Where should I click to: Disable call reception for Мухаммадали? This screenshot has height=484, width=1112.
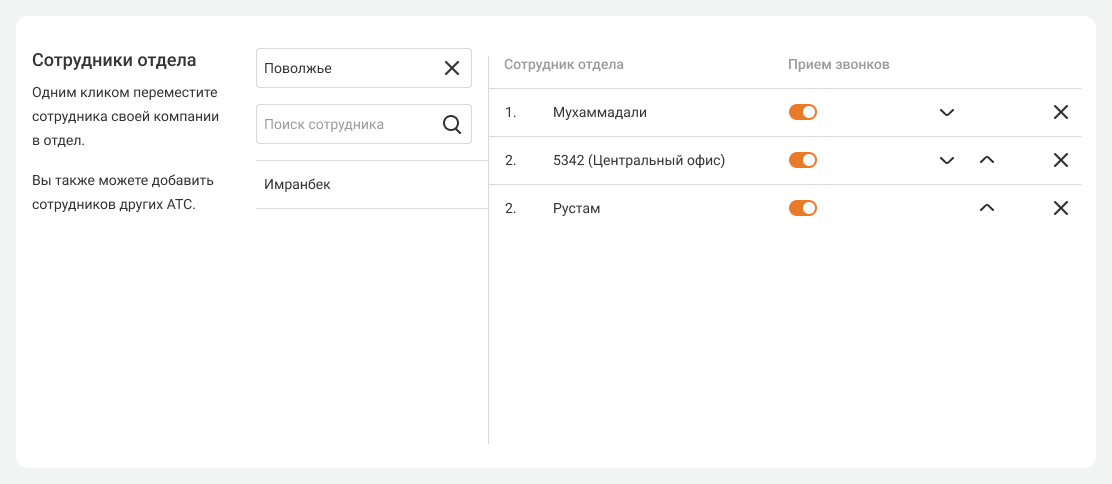click(803, 112)
